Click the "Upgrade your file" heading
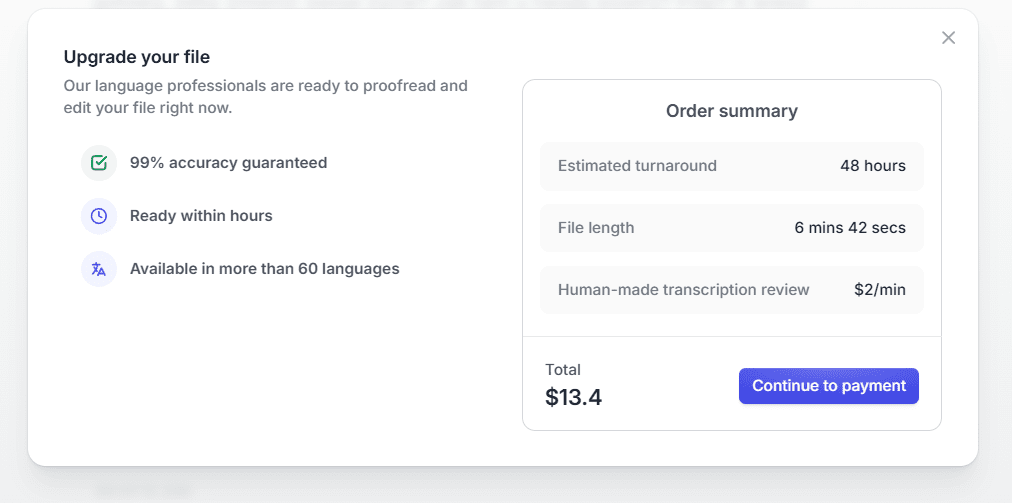Screen dimensions: 1012x503 pyautogui.click(x=137, y=57)
